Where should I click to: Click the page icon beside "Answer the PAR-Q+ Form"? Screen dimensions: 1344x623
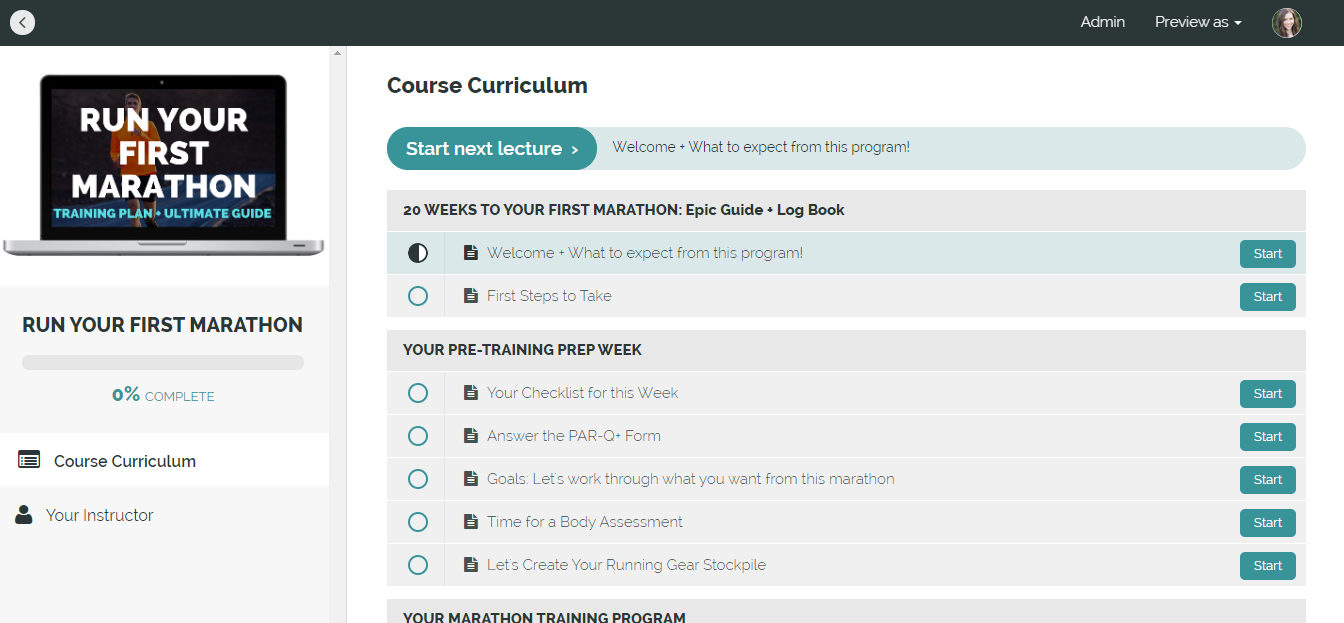pyautogui.click(x=471, y=435)
